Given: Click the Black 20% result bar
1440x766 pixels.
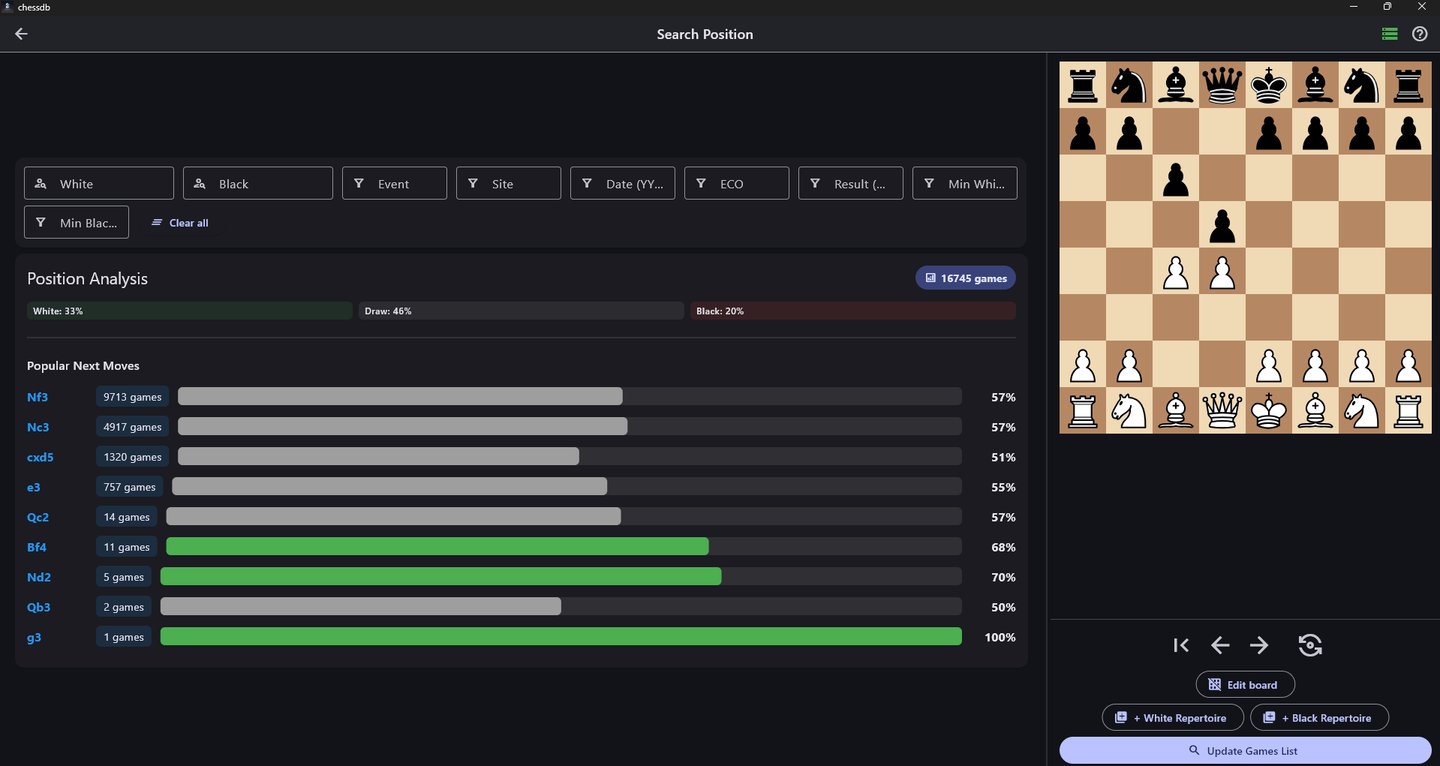Looking at the screenshot, I should point(853,311).
